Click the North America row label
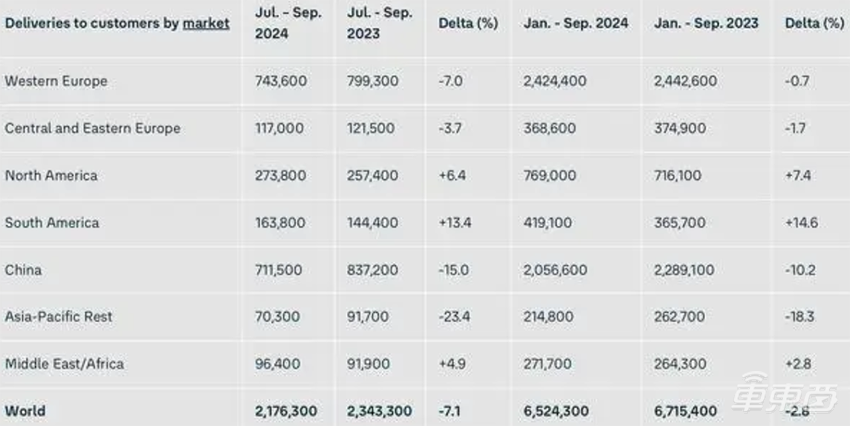 pos(52,175)
